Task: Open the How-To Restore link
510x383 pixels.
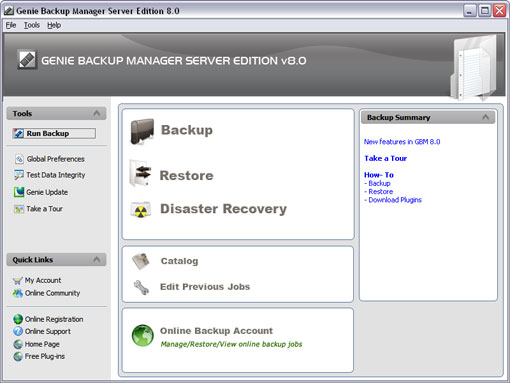Action: tap(381, 192)
